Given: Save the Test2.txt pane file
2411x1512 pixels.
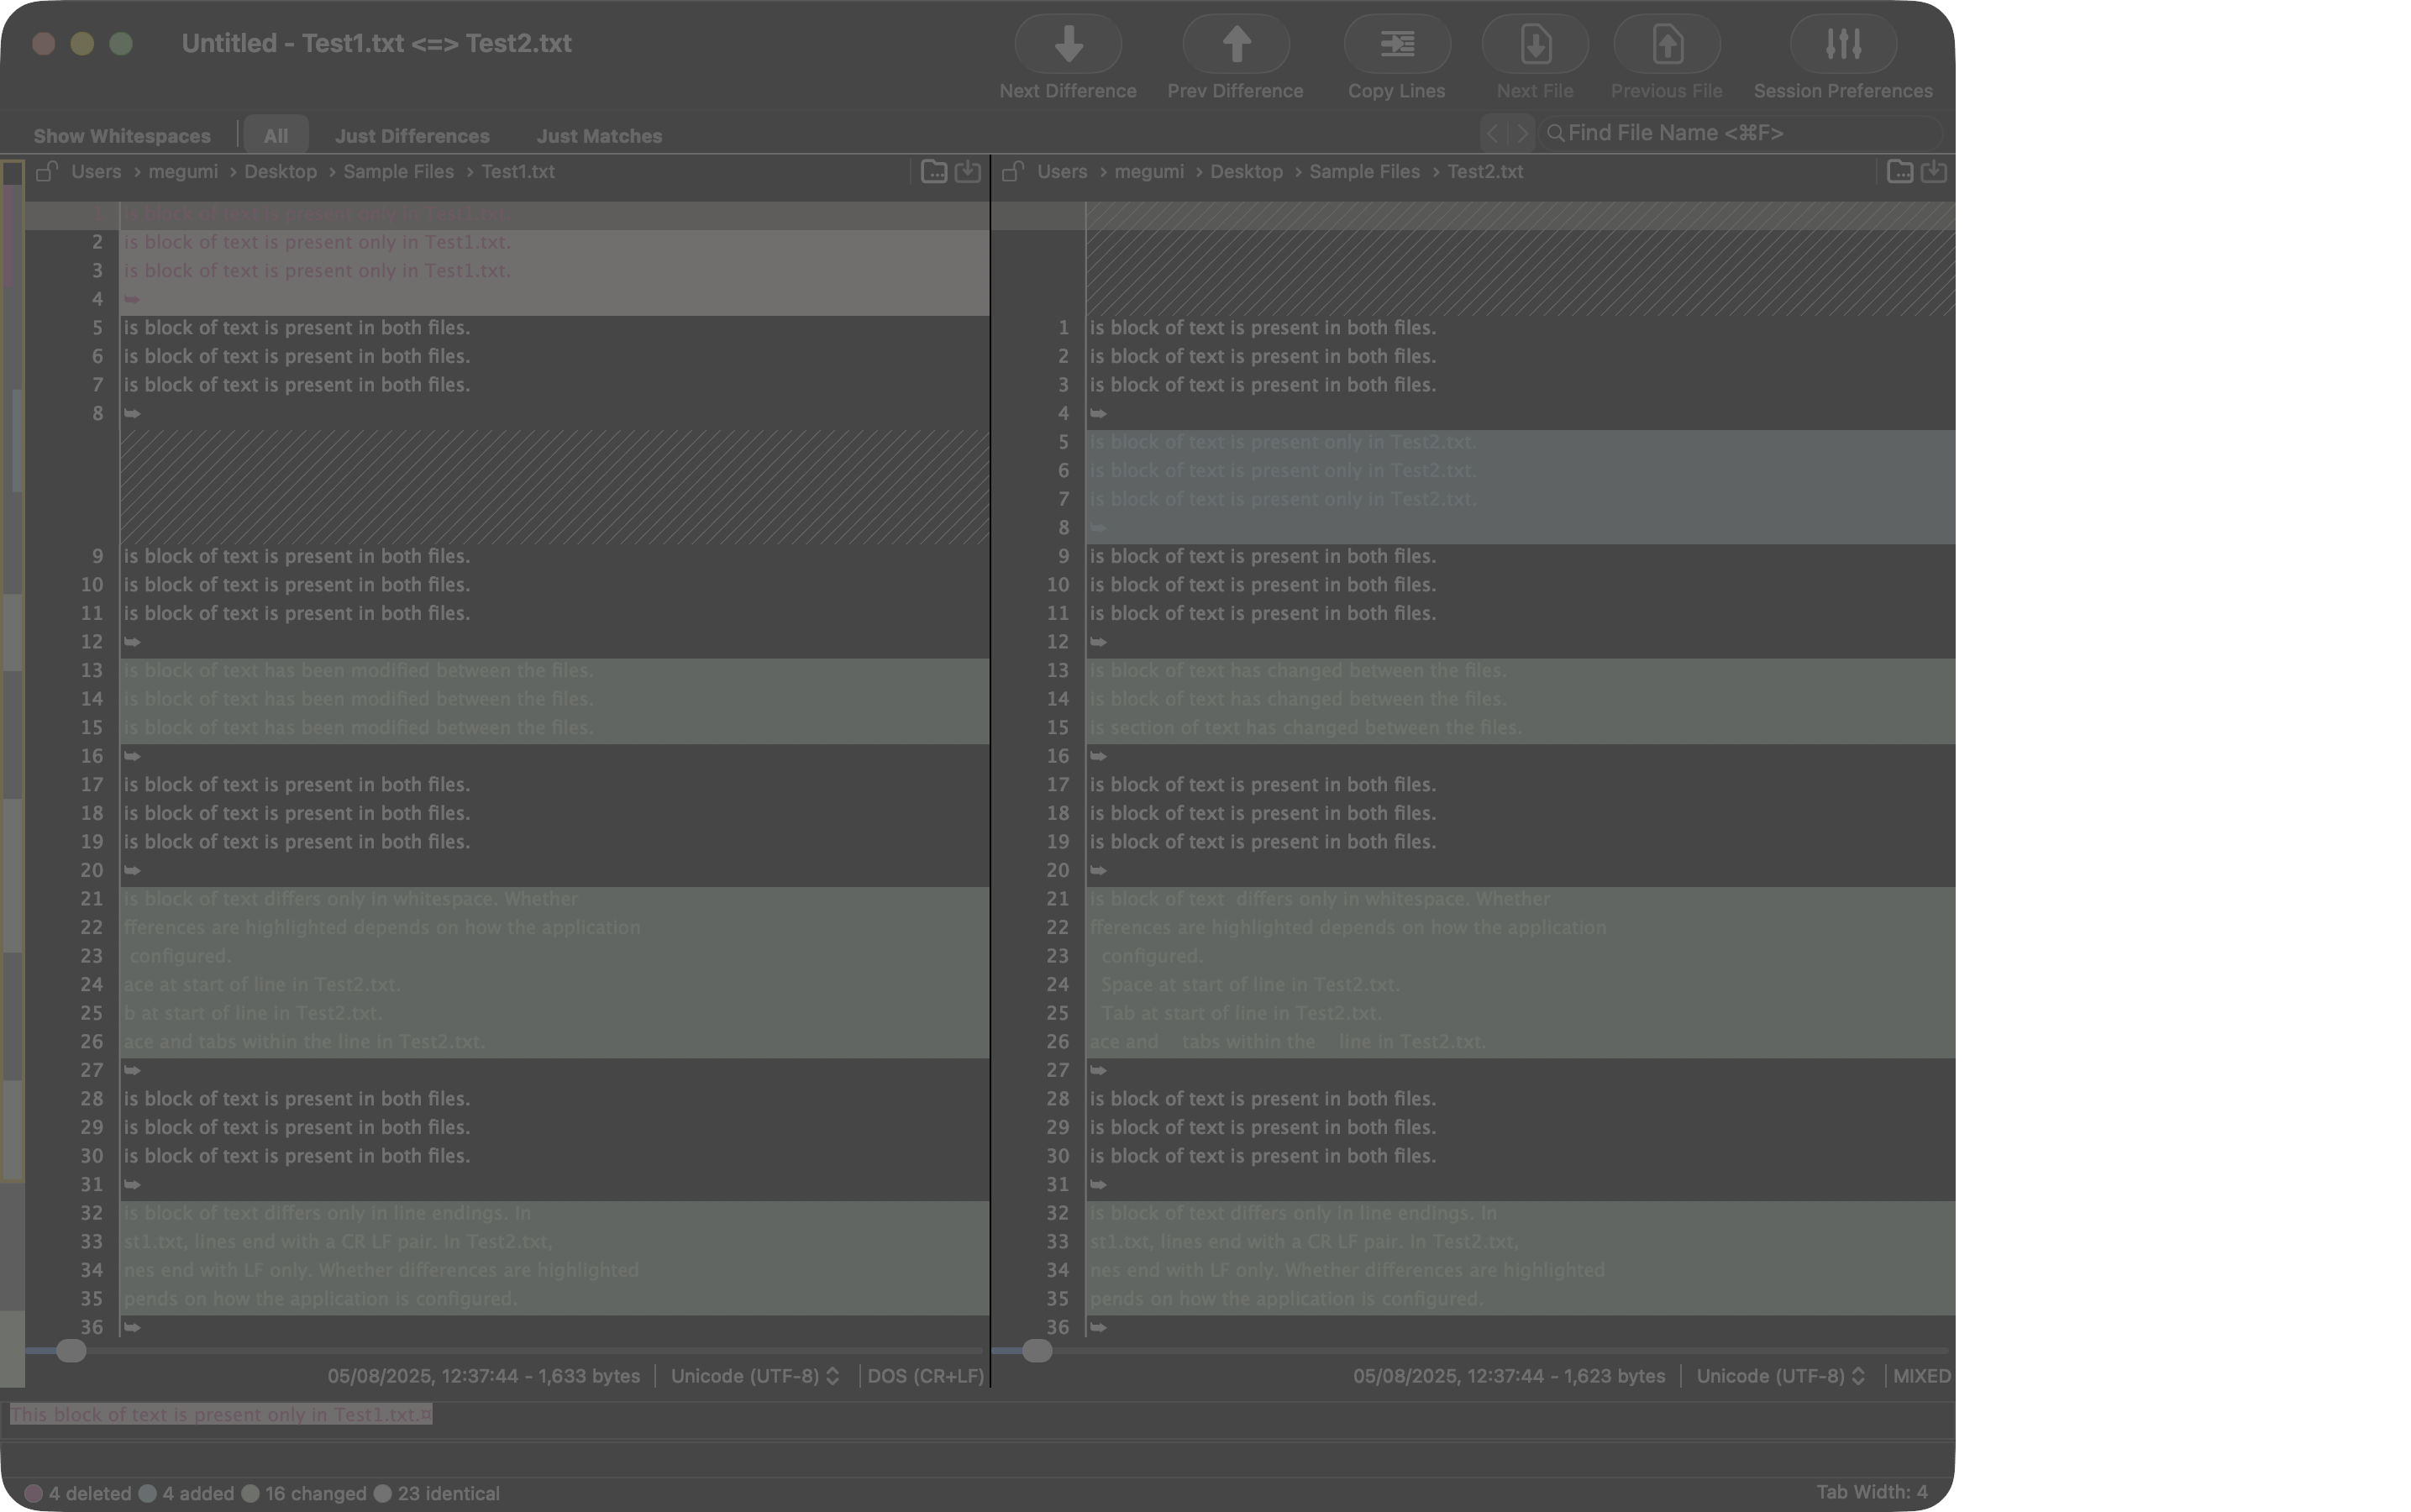Looking at the screenshot, I should [x=1933, y=171].
